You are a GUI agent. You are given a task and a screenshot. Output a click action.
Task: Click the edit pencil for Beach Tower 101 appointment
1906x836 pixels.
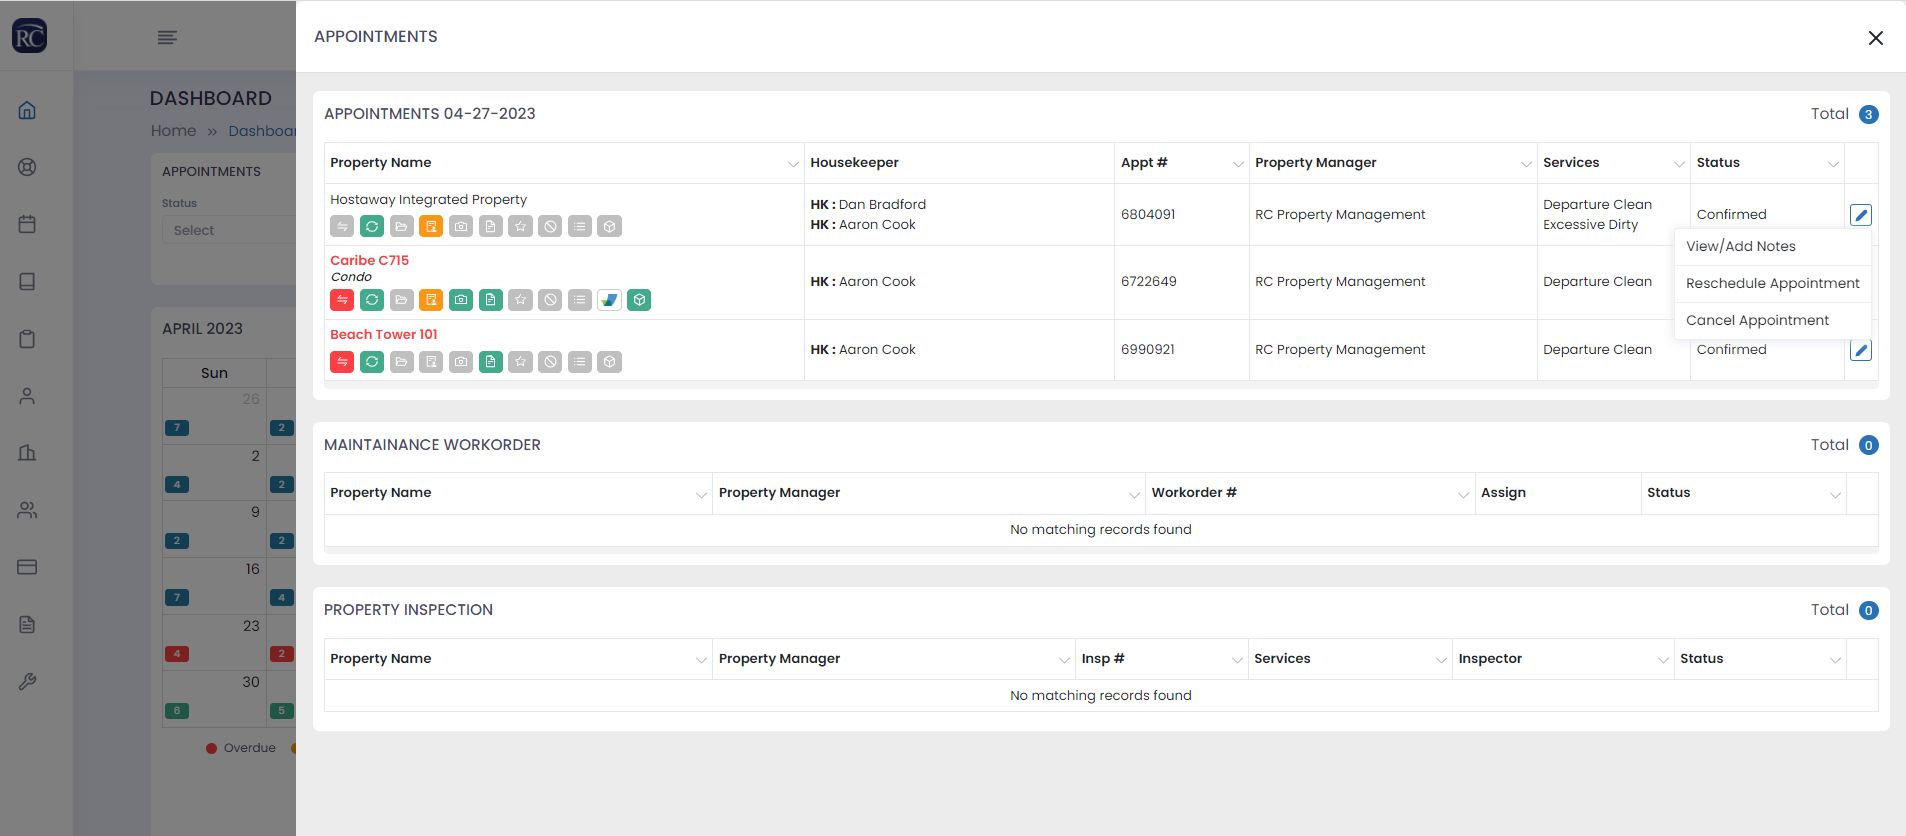(1860, 351)
